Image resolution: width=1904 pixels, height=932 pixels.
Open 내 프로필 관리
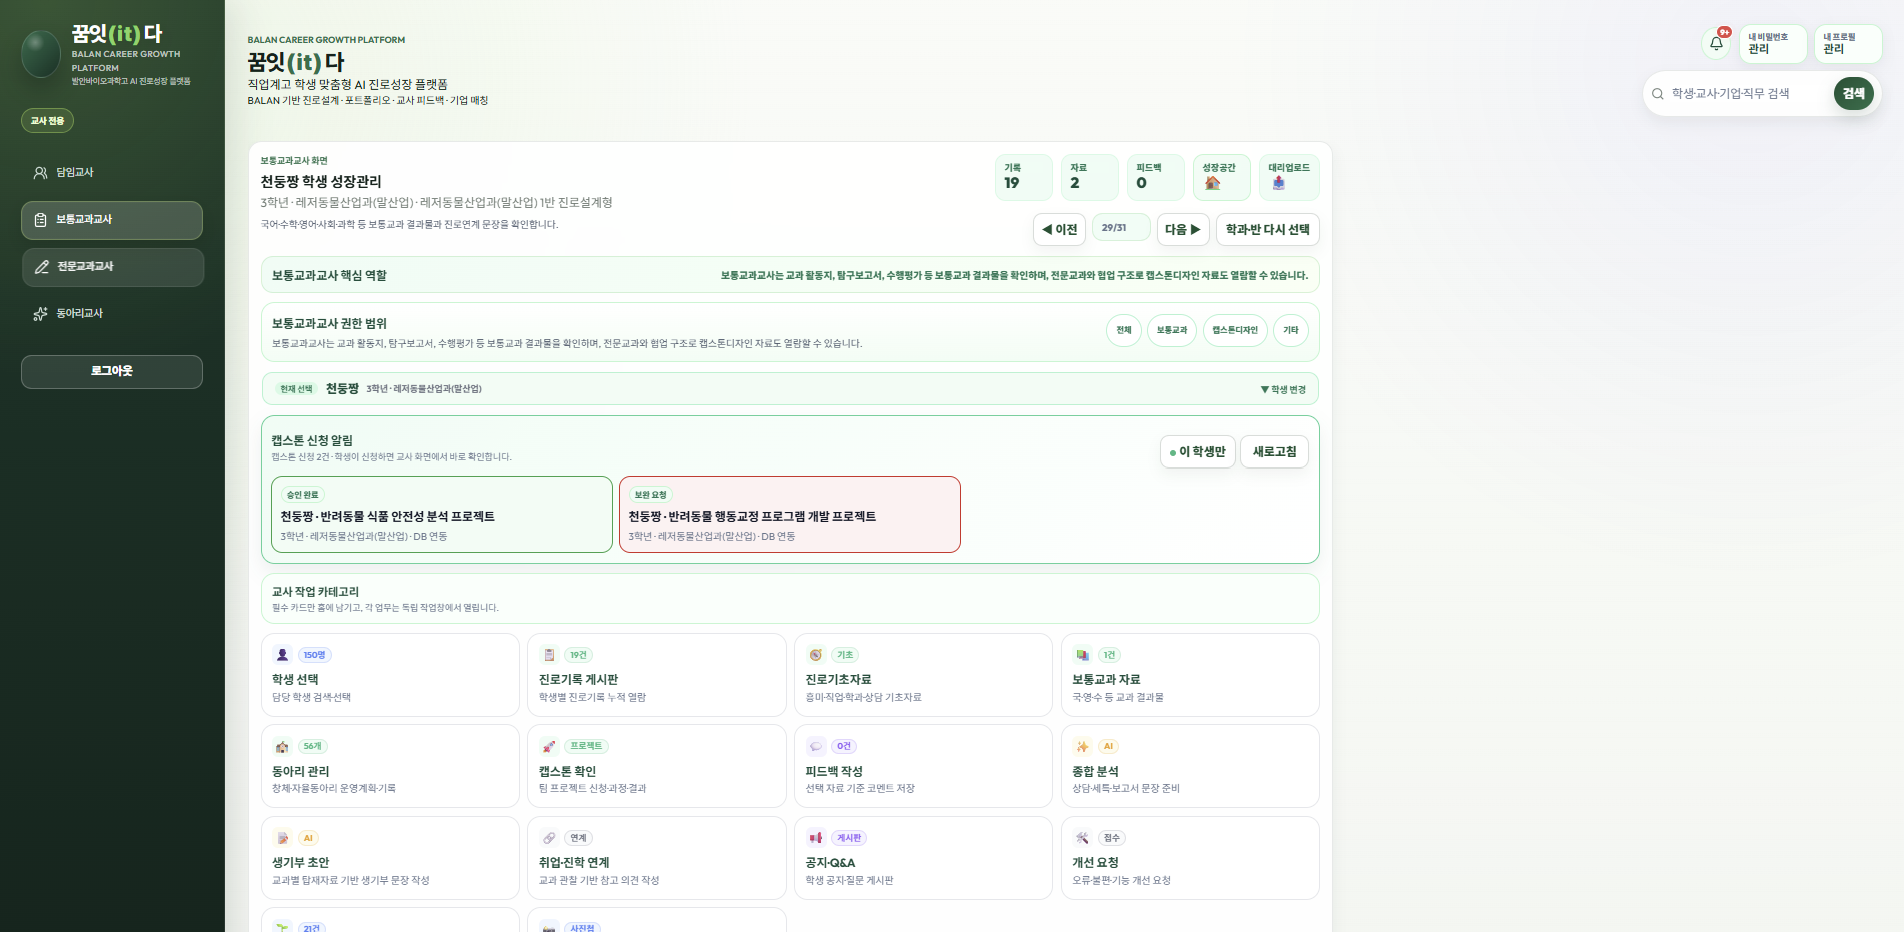point(1848,44)
